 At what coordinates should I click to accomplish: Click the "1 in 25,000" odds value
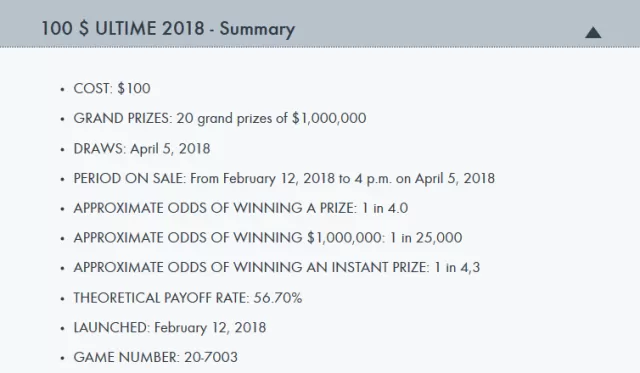click(x=426, y=238)
